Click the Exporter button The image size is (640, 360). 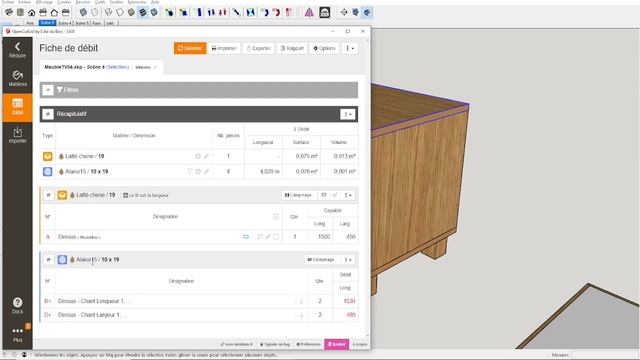tap(258, 48)
